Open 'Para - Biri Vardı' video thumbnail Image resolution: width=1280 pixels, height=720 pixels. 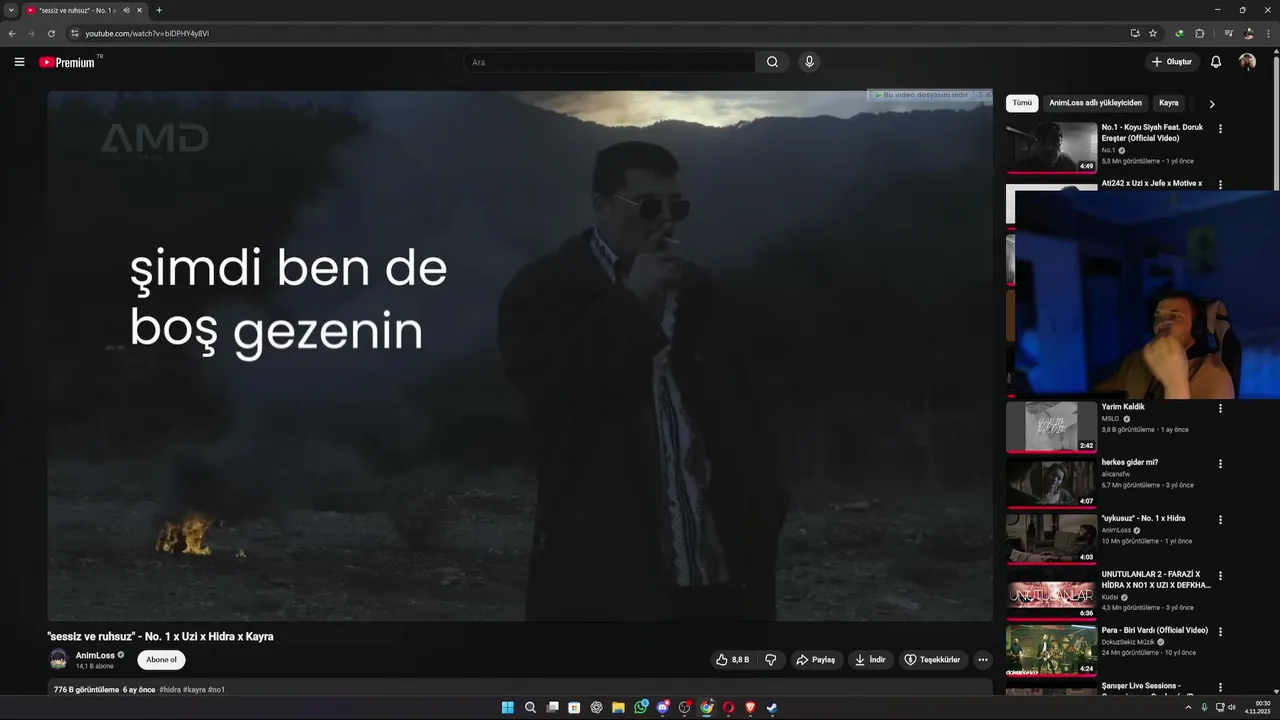[1051, 651]
